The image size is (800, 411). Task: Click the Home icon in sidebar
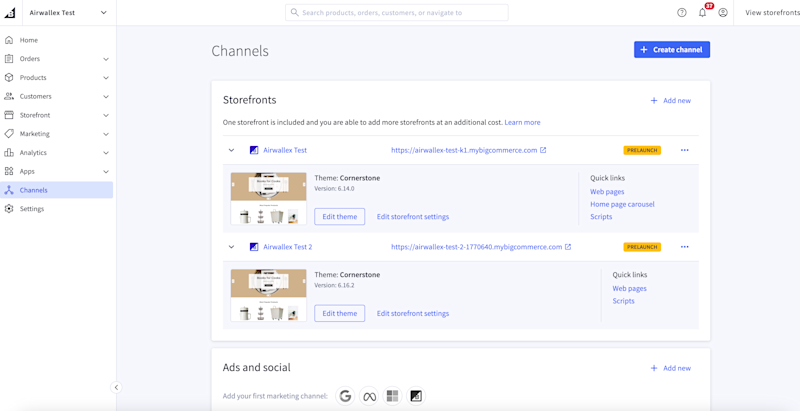click(x=9, y=40)
